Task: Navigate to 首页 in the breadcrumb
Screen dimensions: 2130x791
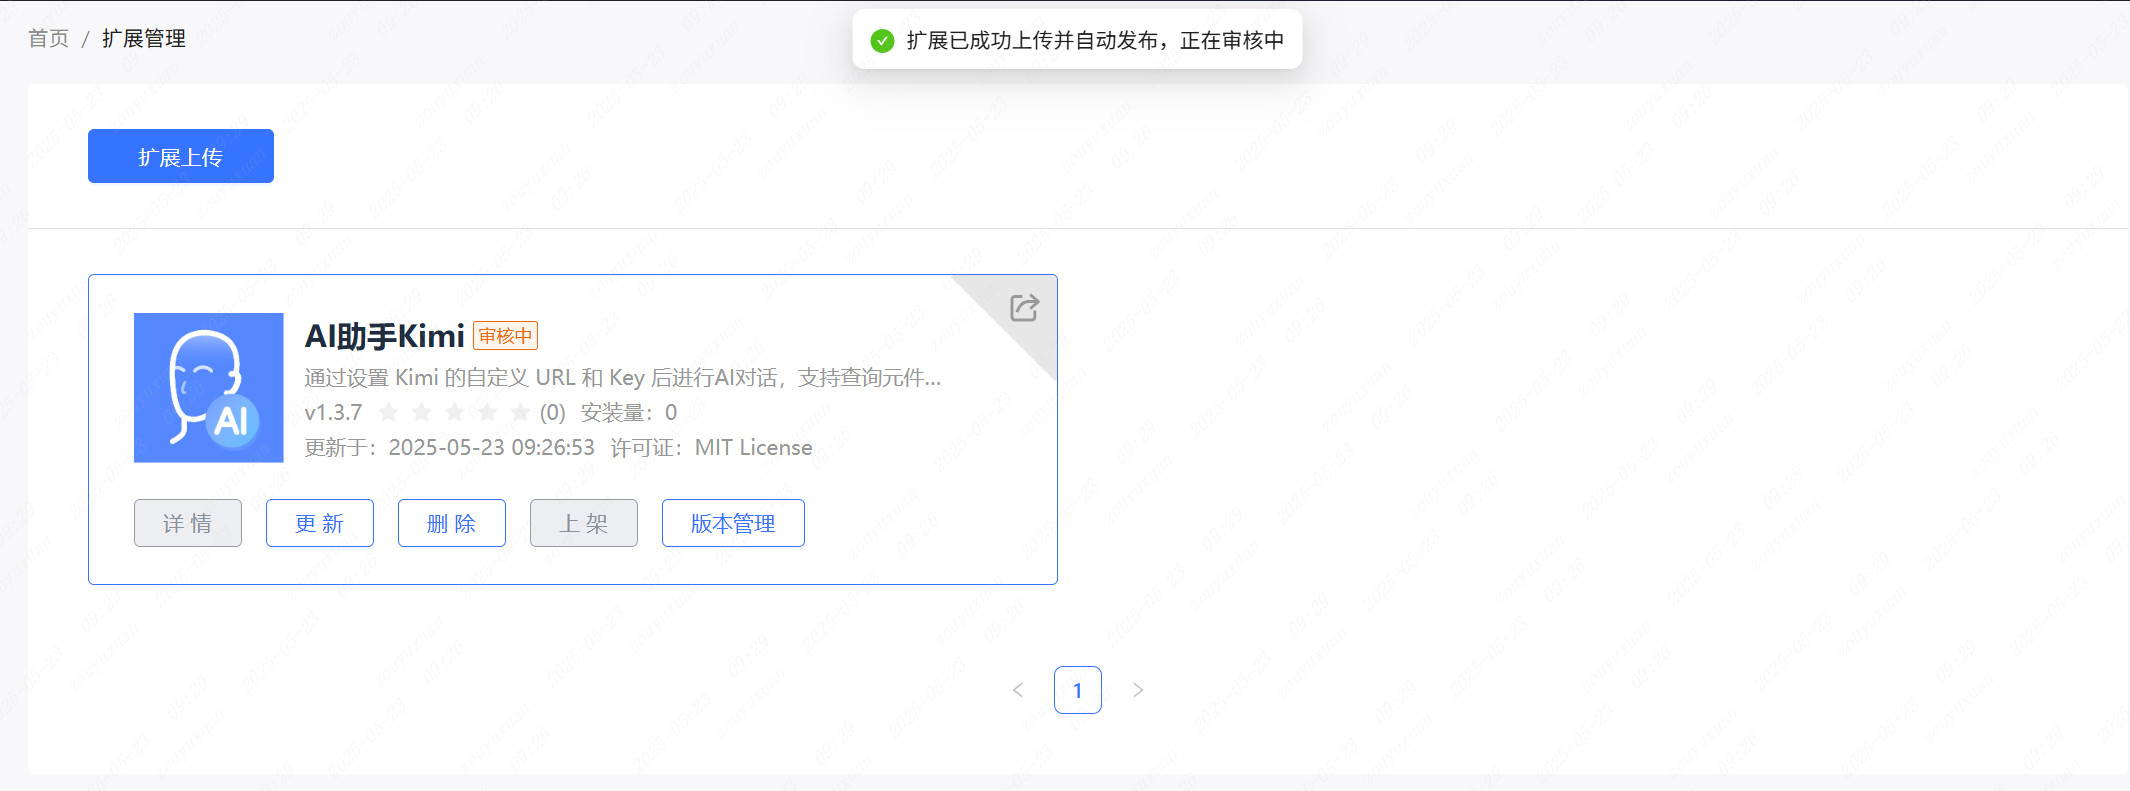Action: tap(49, 39)
